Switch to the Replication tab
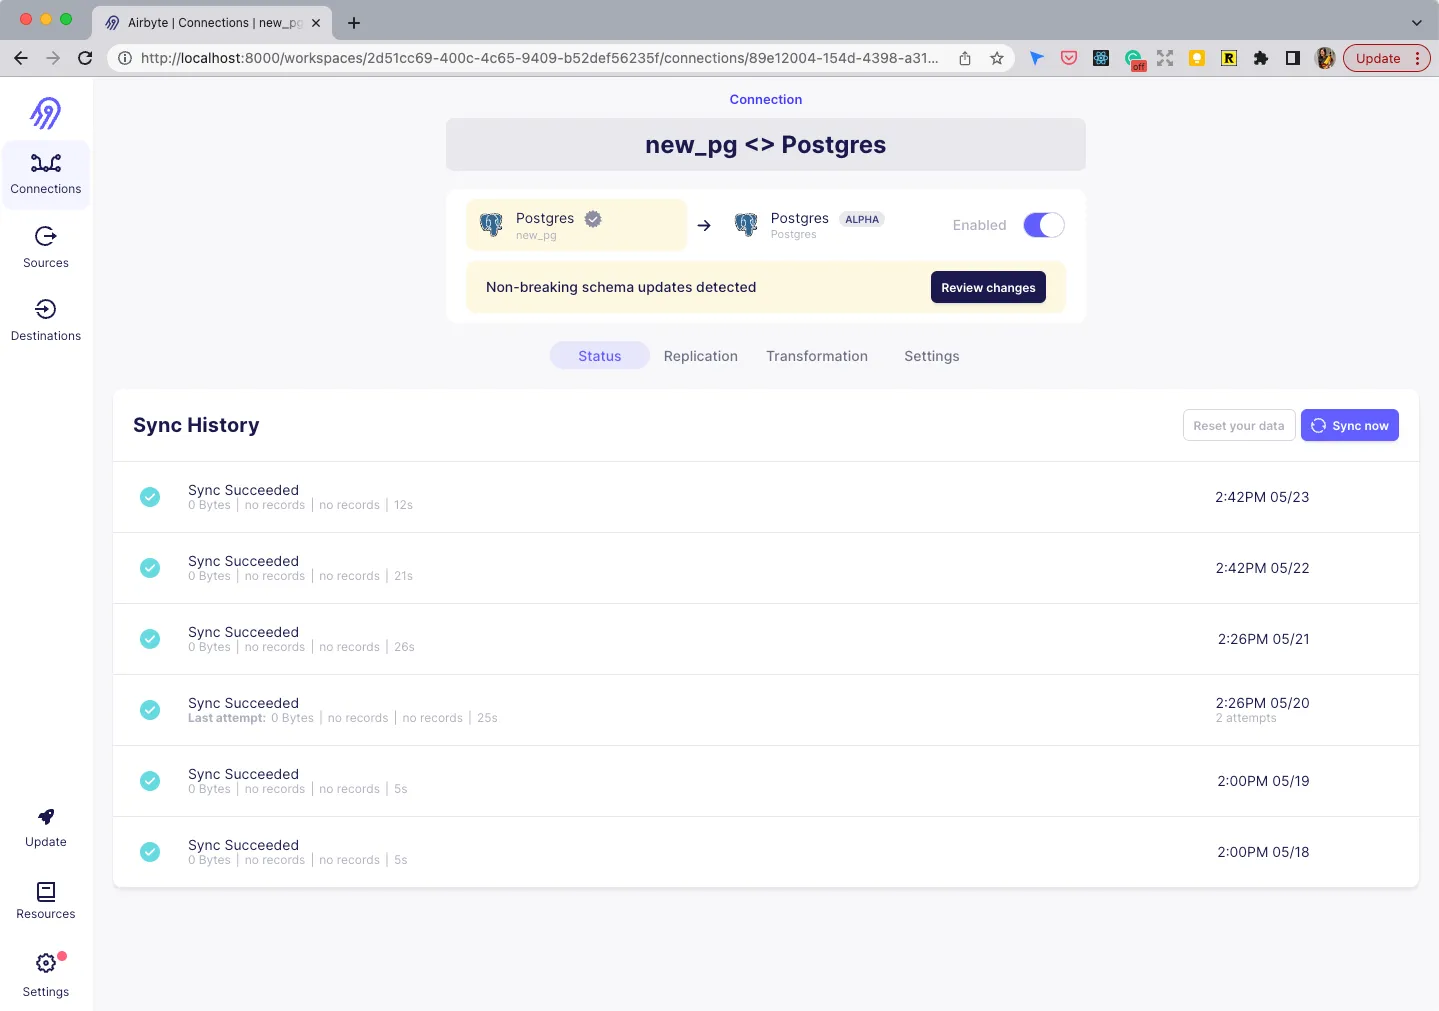The image size is (1439, 1011). point(701,356)
